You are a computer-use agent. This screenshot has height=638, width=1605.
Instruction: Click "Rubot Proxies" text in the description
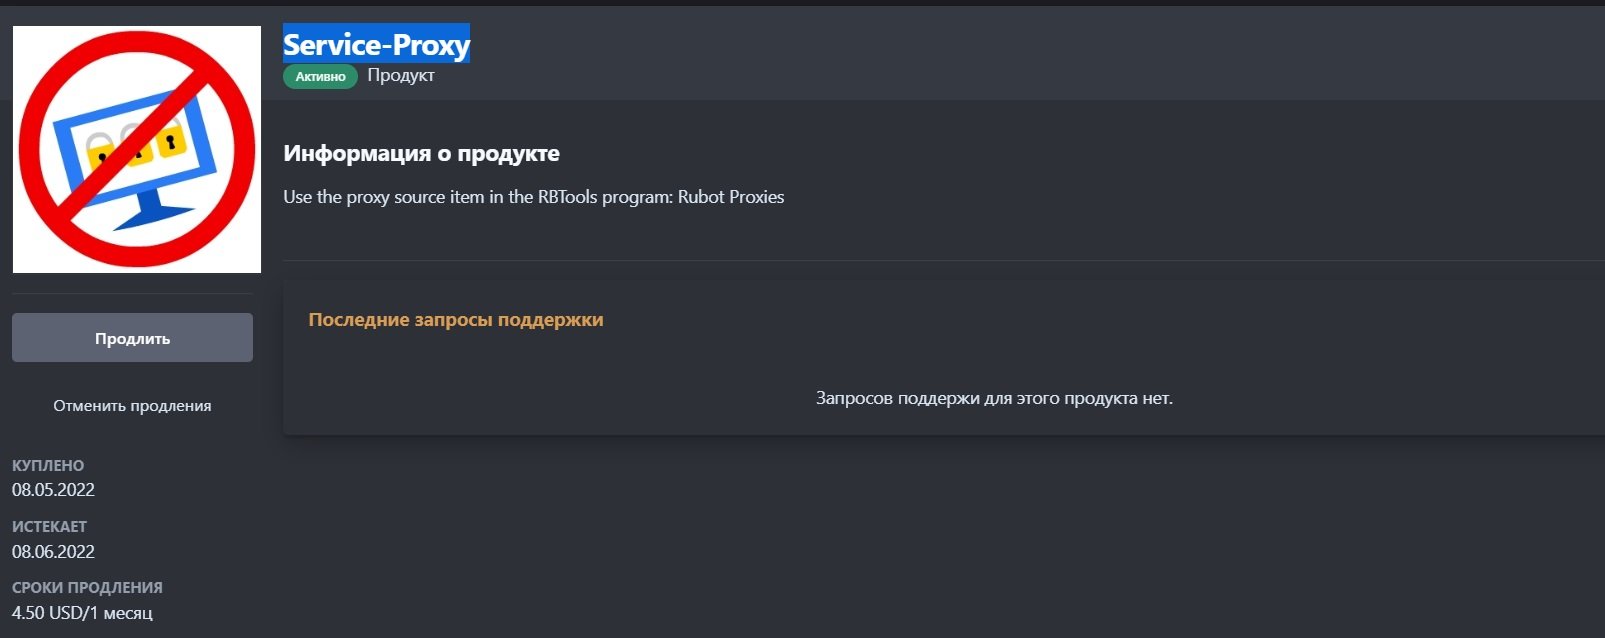pos(731,197)
